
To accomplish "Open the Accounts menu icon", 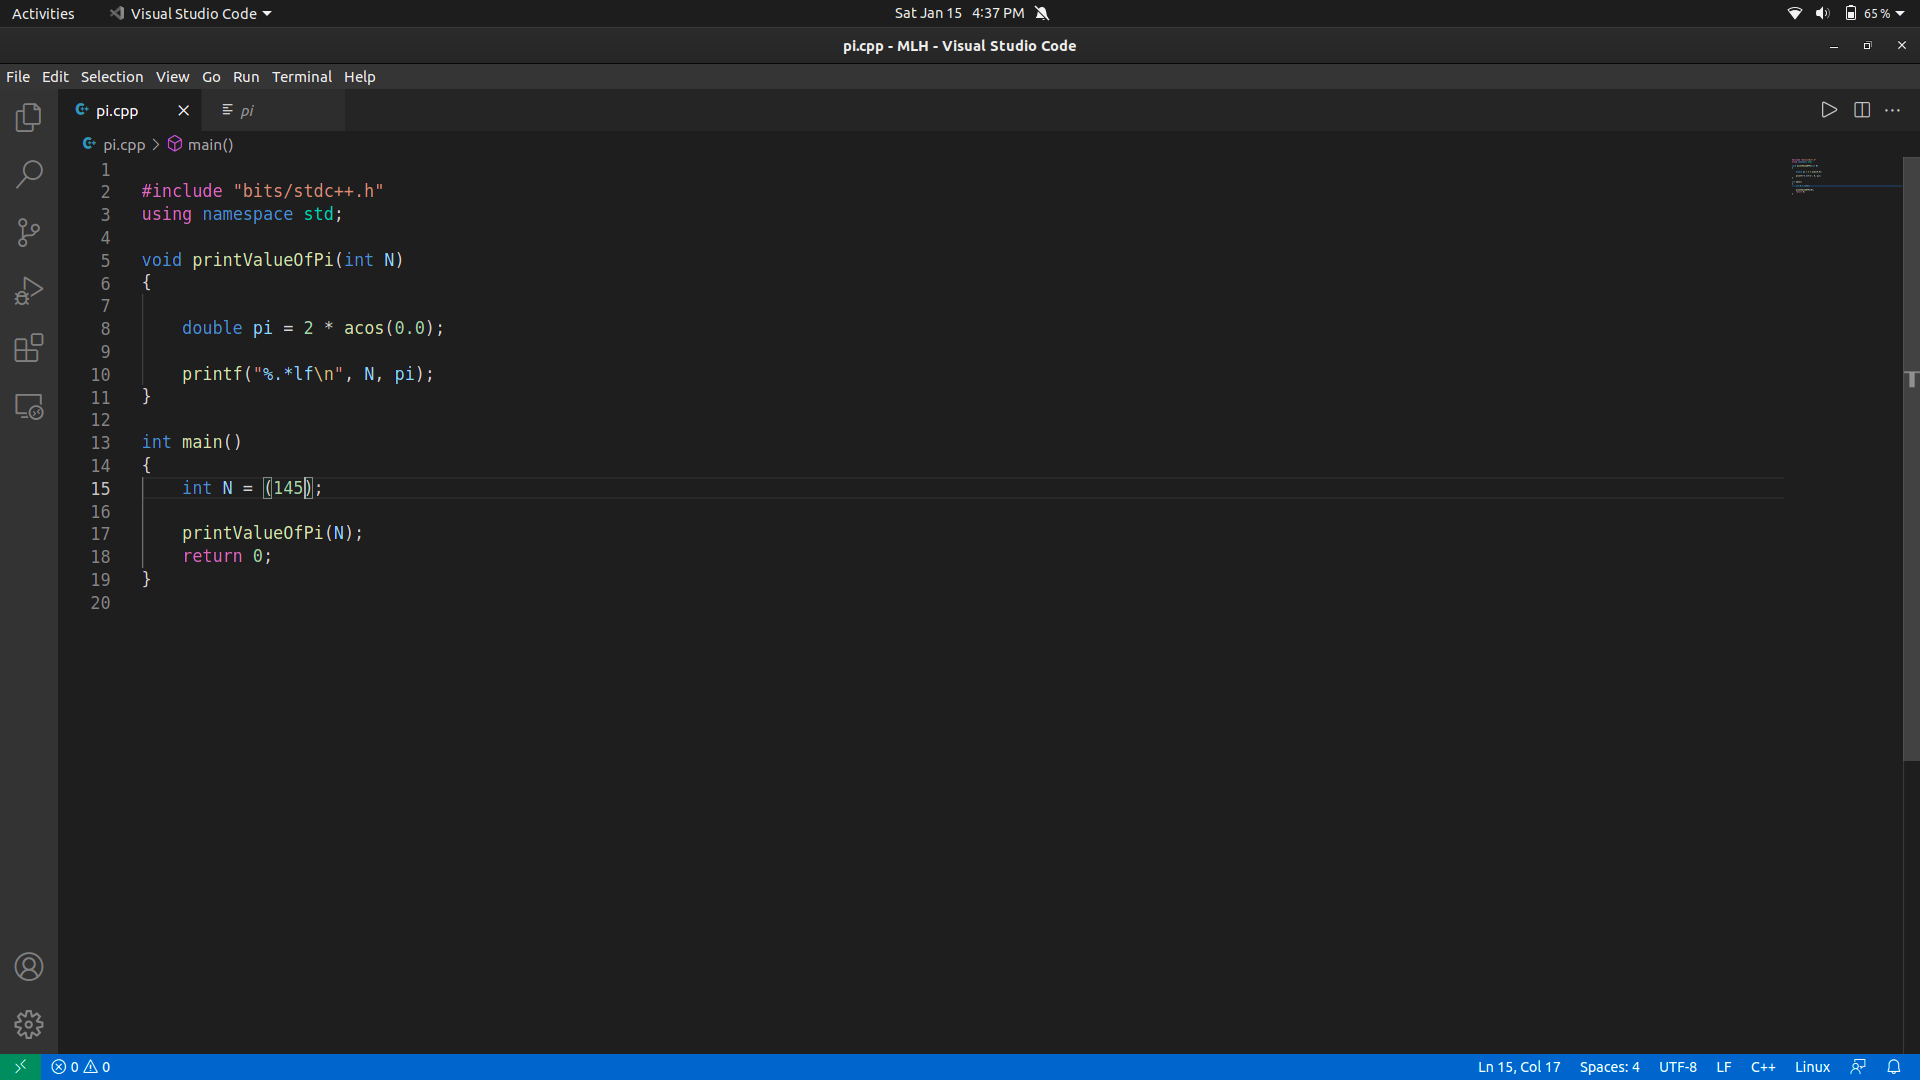I will pos(29,967).
